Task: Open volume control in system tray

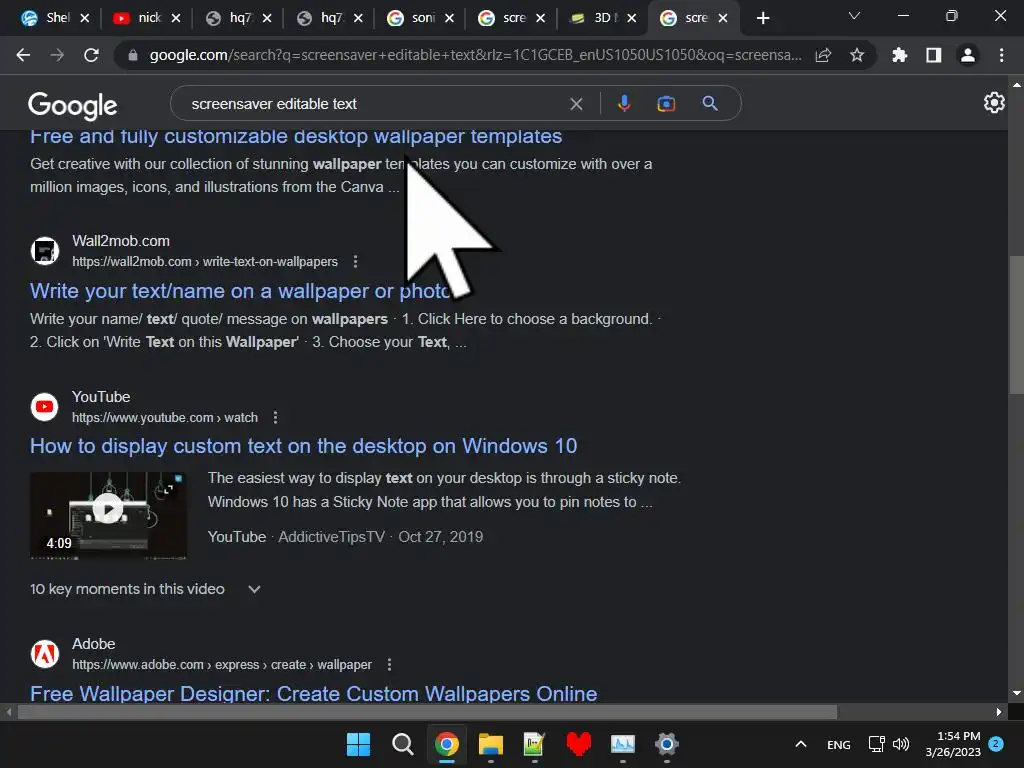Action: tap(901, 744)
